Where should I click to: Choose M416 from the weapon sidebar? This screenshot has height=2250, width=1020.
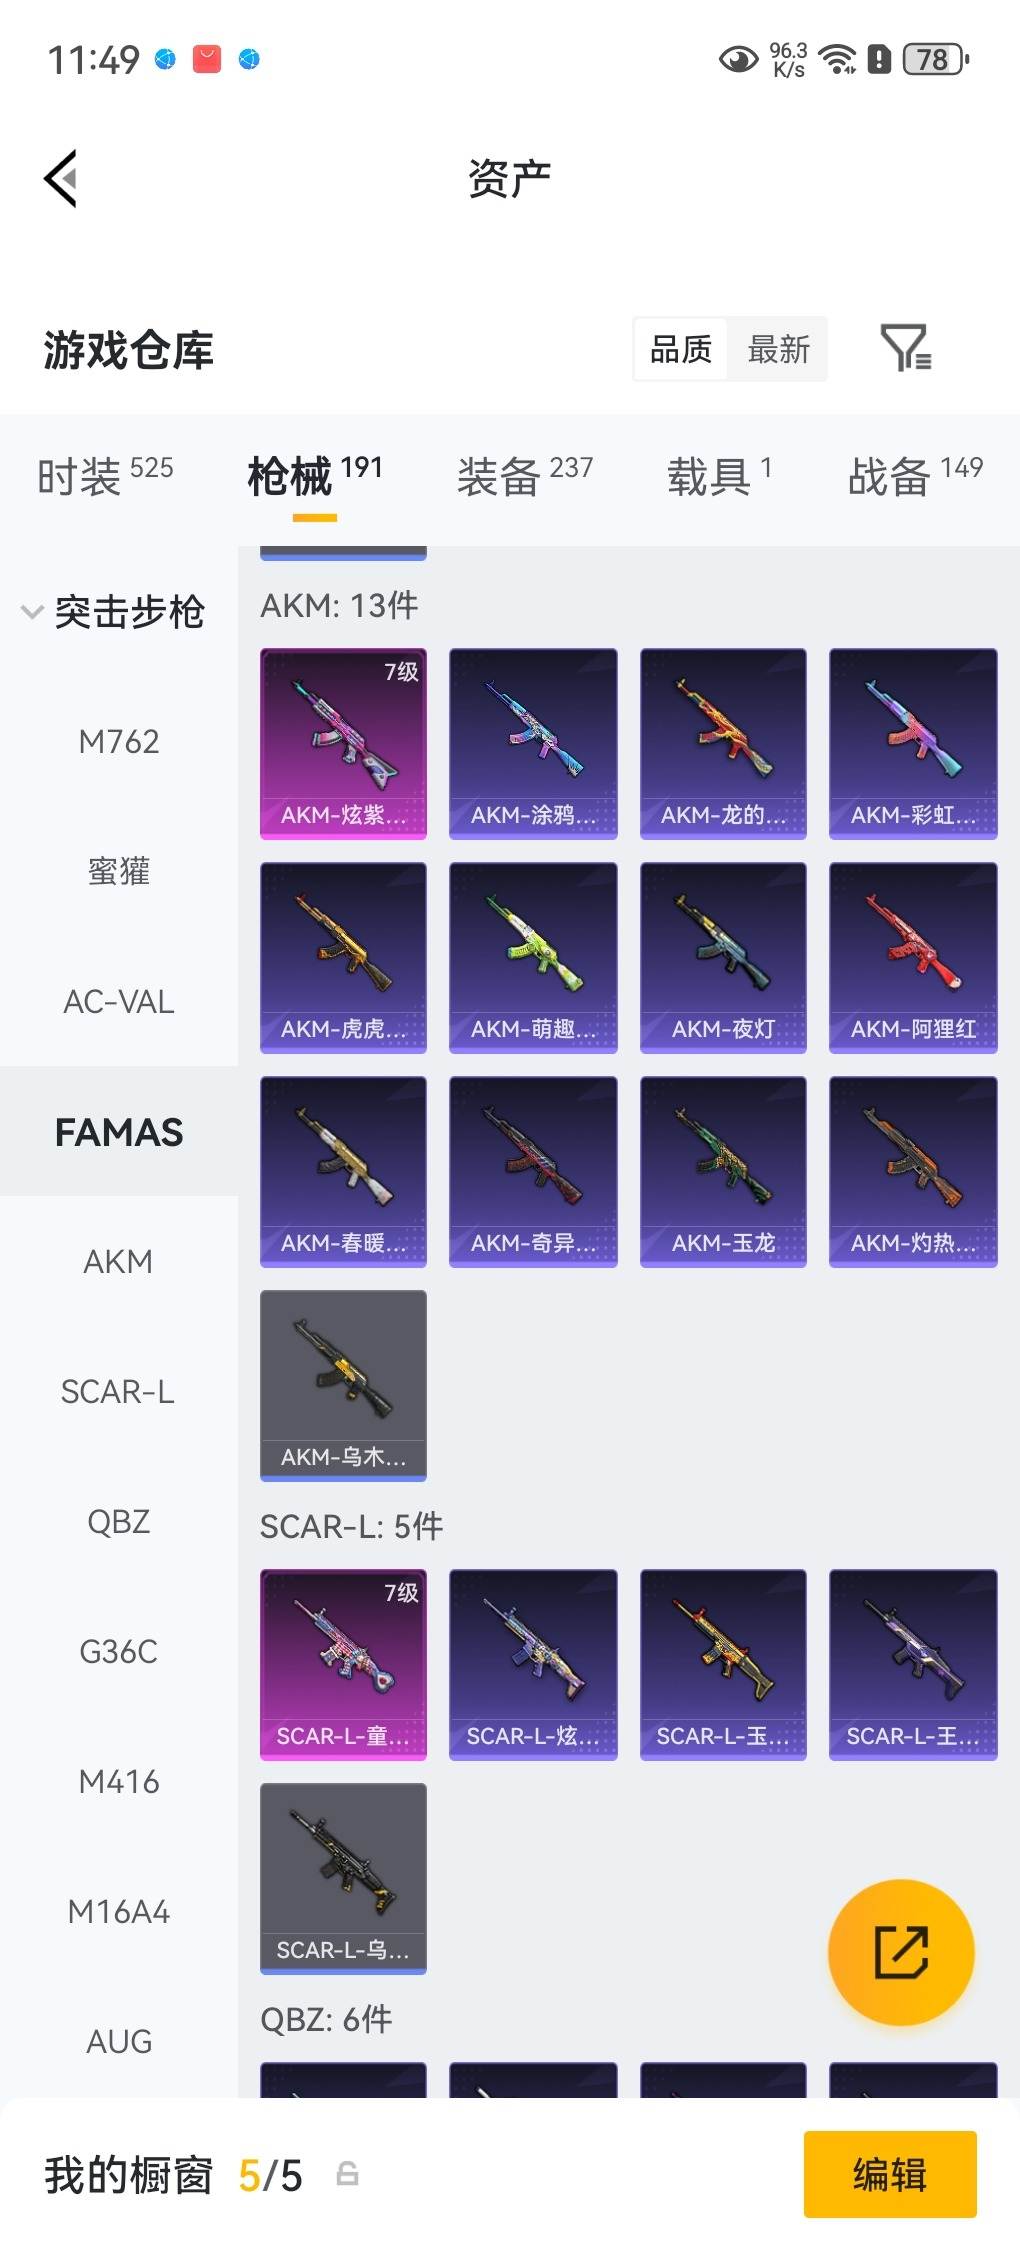(119, 1782)
